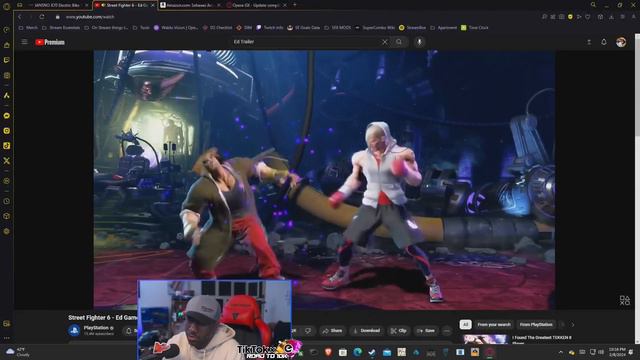Open TikTok in the Opera sidebar
The width and height of the screenshot is (640, 360).
click(7, 146)
